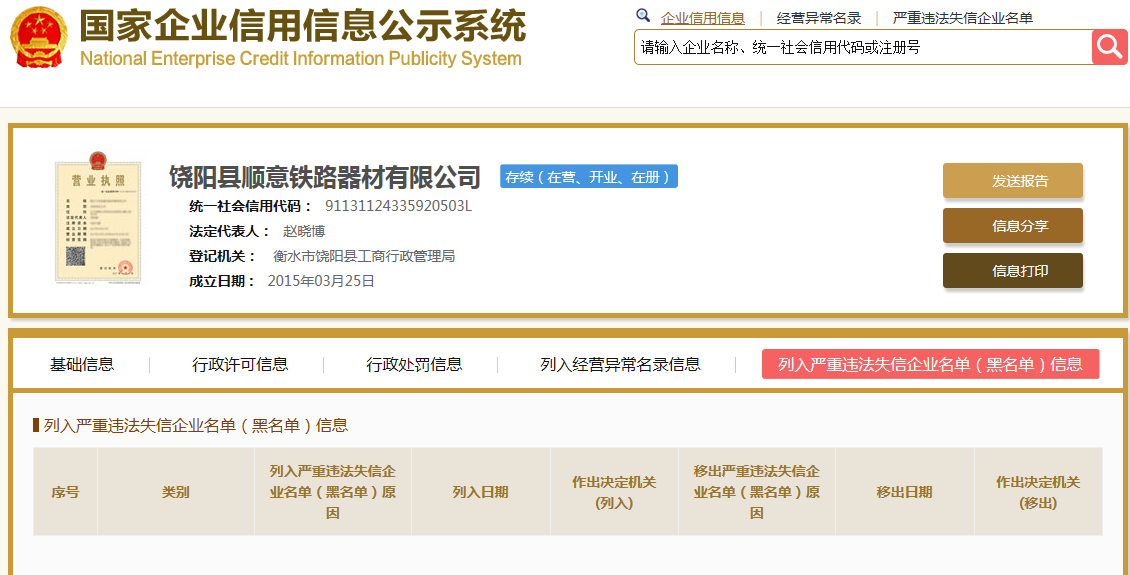
Task: Click the 列入严重违法失信企业名单（黑名单）原因 column header
Action: point(333,492)
